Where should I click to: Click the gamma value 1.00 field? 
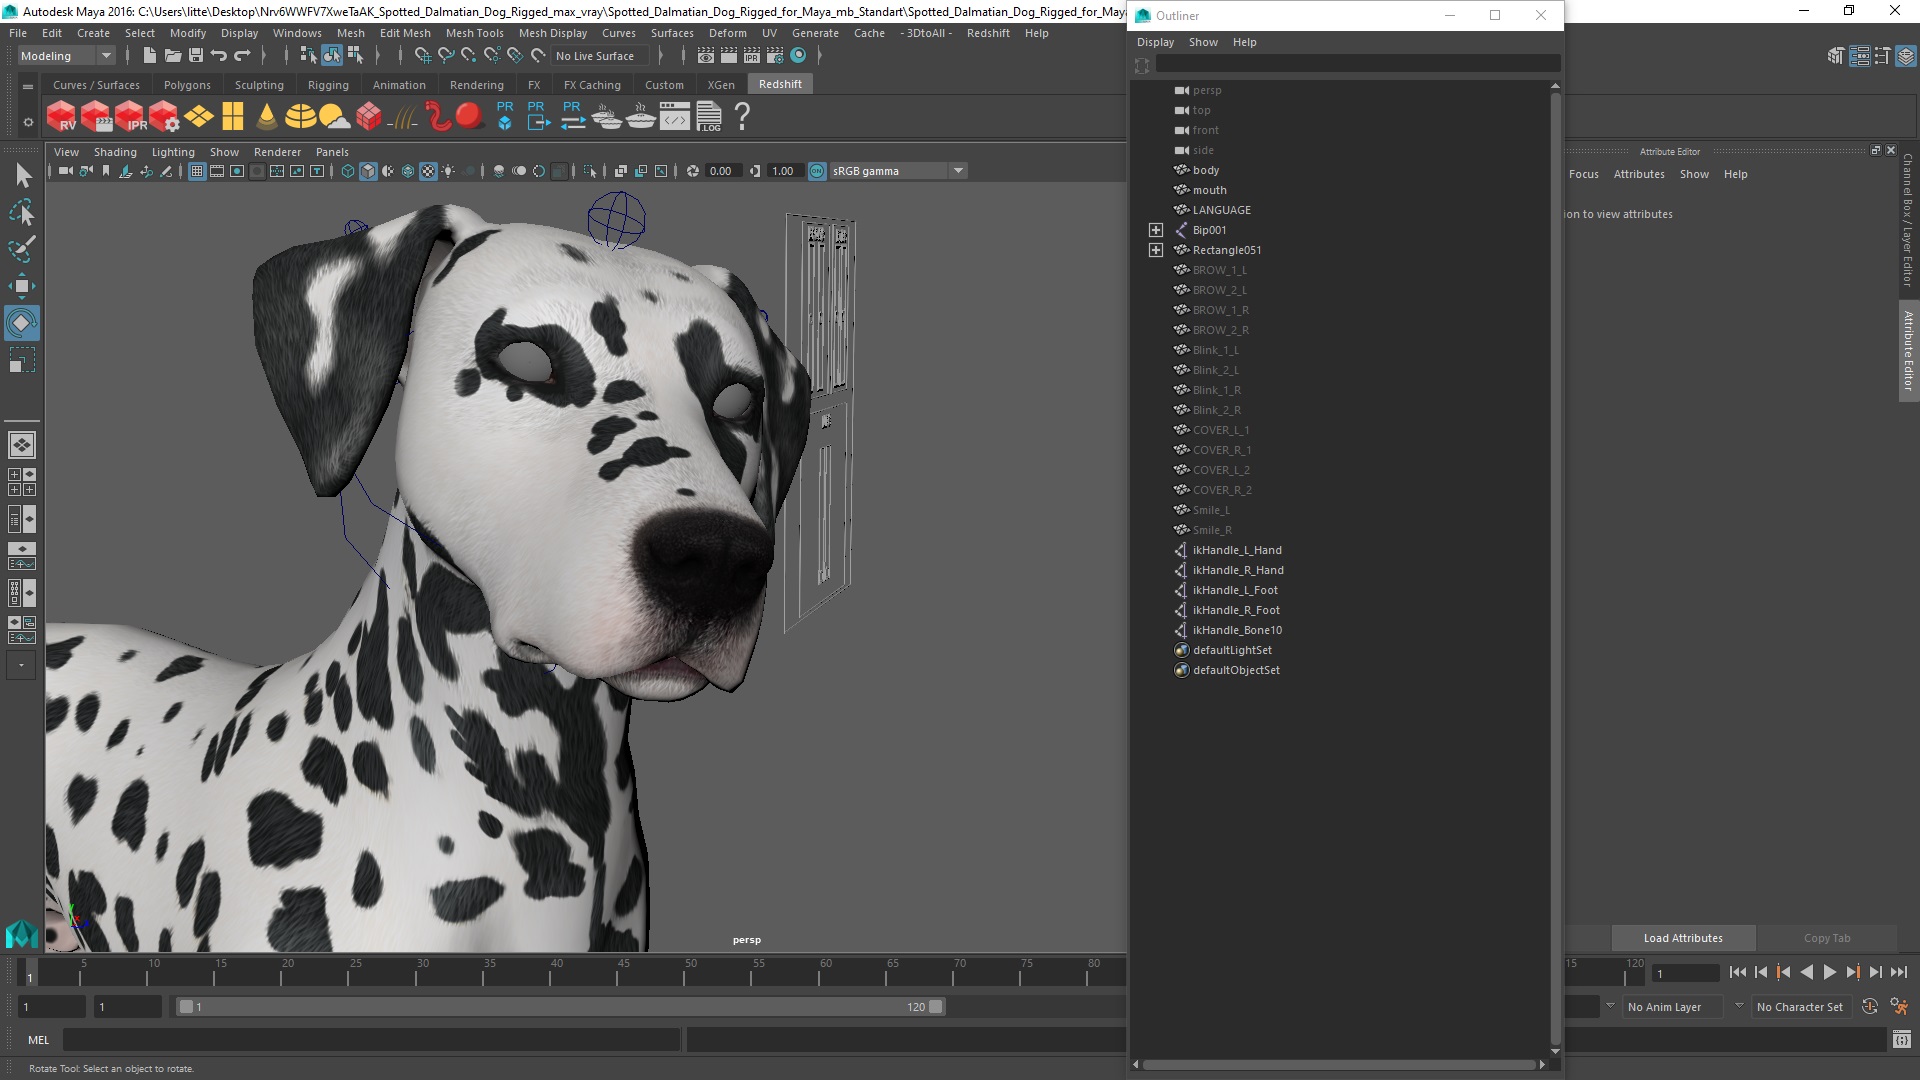click(x=784, y=171)
